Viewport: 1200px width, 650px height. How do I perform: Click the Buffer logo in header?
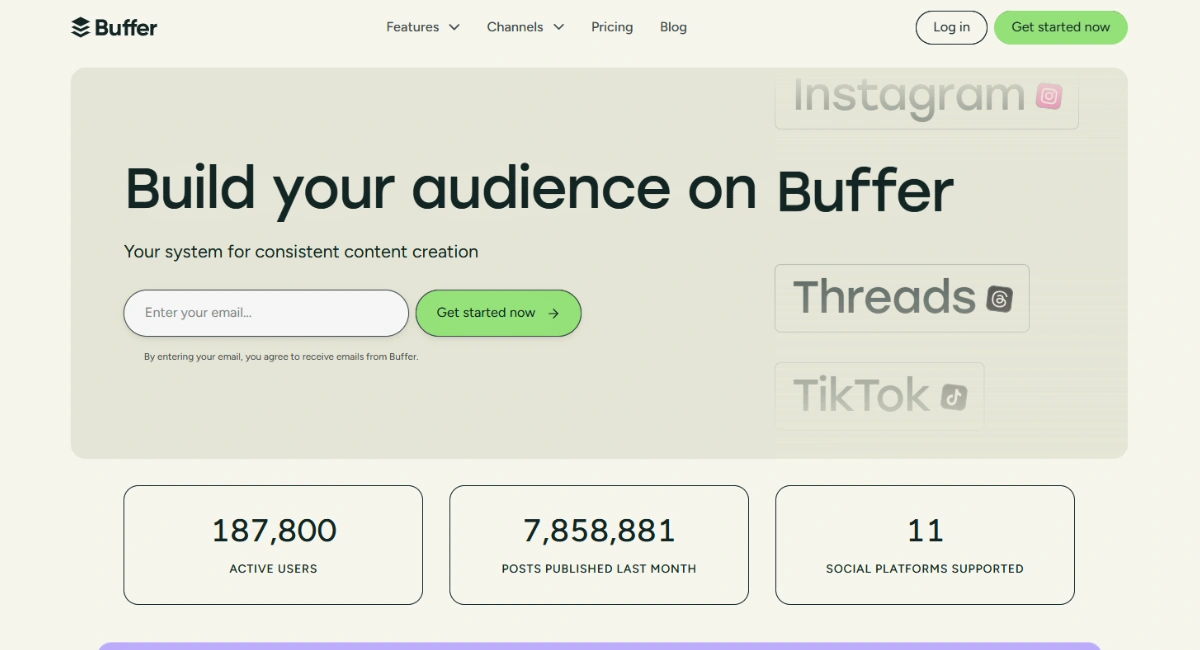(x=114, y=27)
